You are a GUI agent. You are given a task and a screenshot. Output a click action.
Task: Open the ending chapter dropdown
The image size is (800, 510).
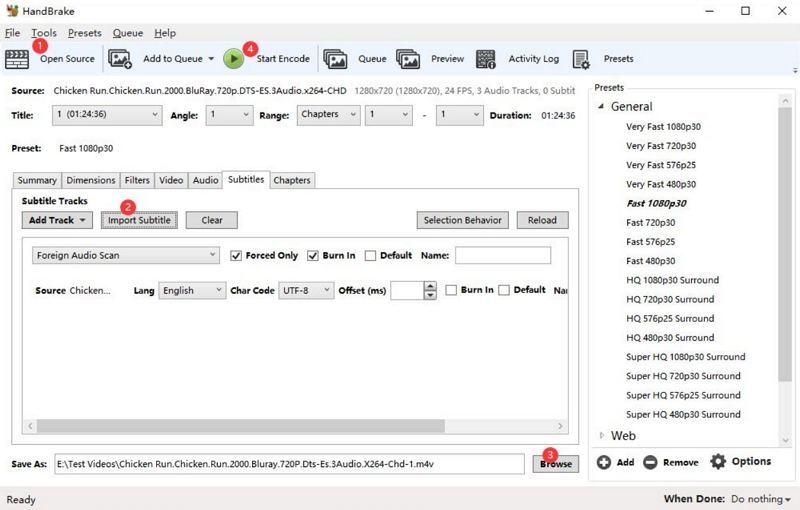tap(460, 115)
